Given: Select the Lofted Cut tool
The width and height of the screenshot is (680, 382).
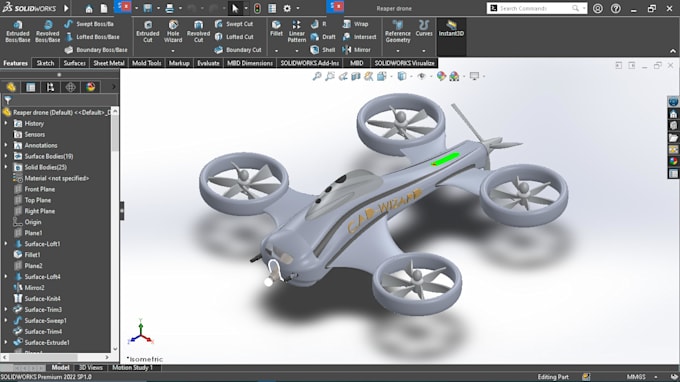Looking at the screenshot, I should [x=234, y=37].
